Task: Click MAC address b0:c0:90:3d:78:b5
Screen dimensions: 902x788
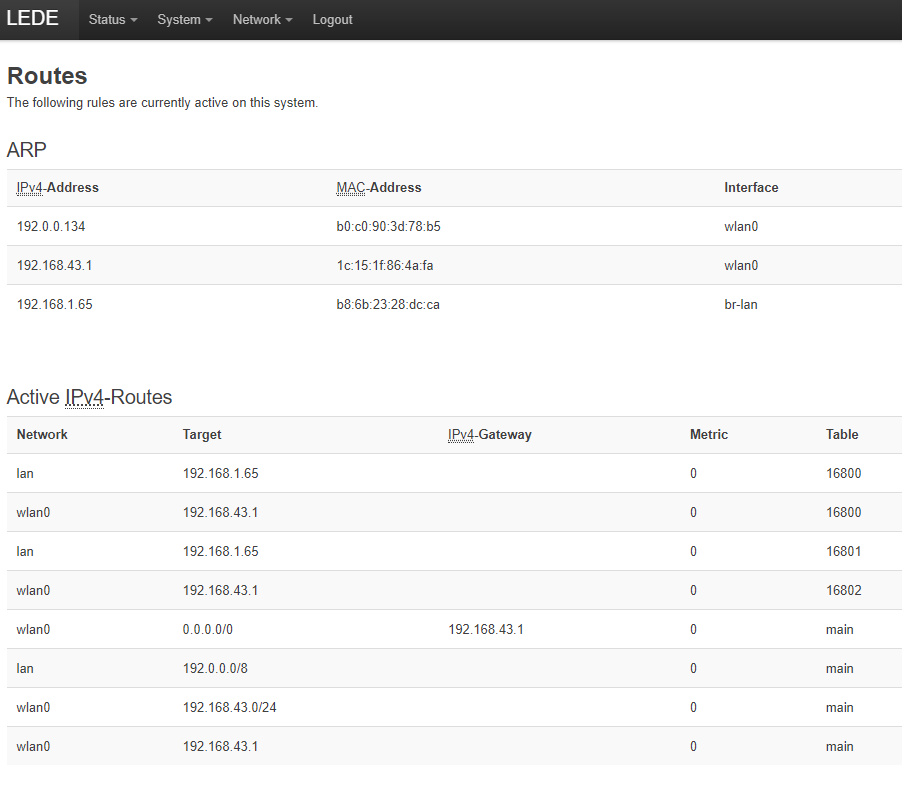Action: pos(388,227)
